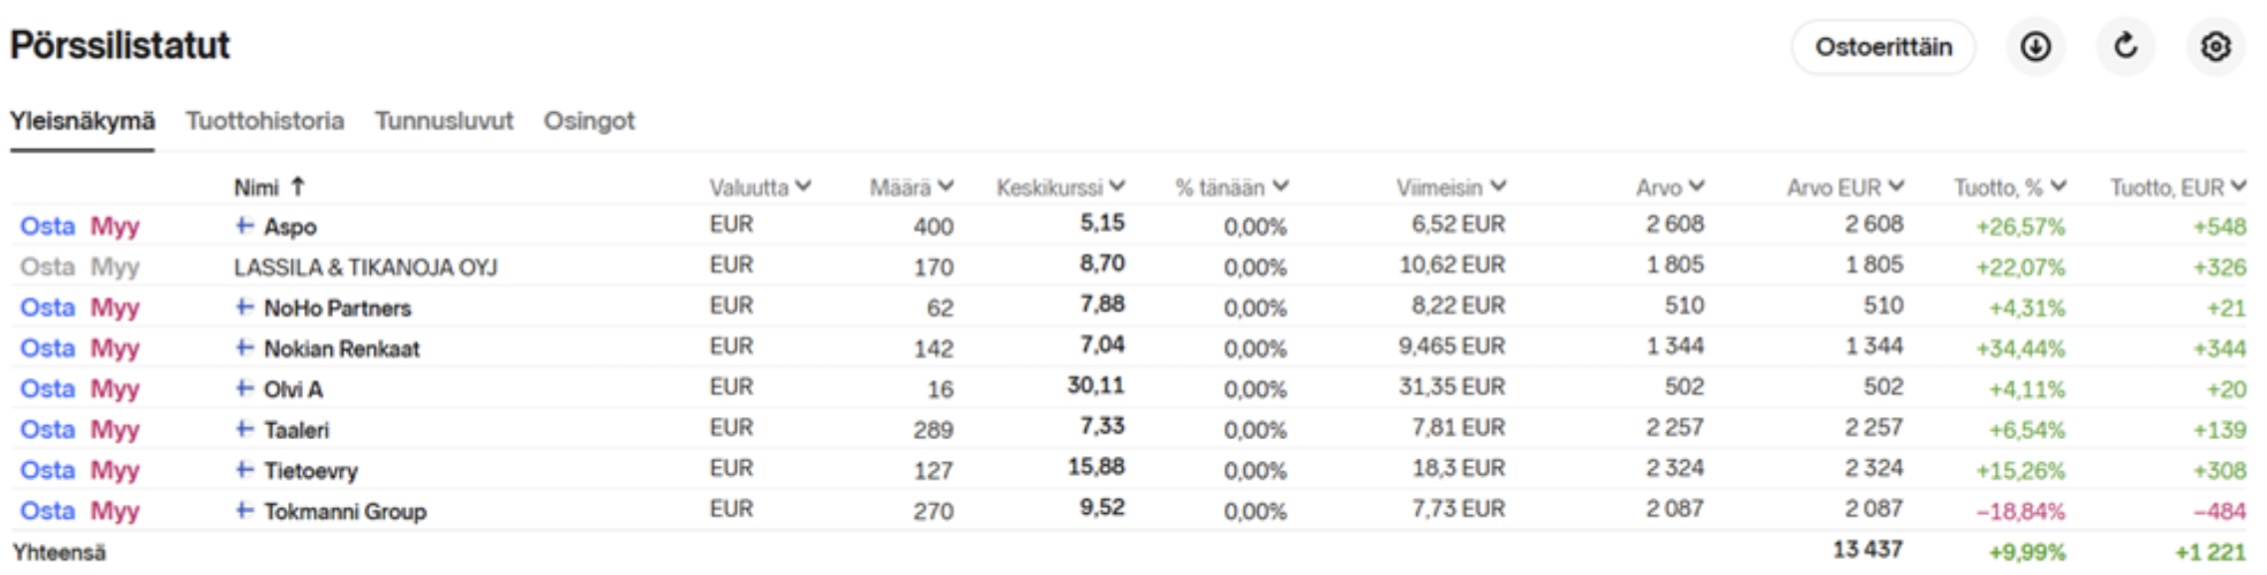This screenshot has height=575, width=2267.
Task: Click the download icon next to Ostoerittäin
Action: tap(2035, 47)
